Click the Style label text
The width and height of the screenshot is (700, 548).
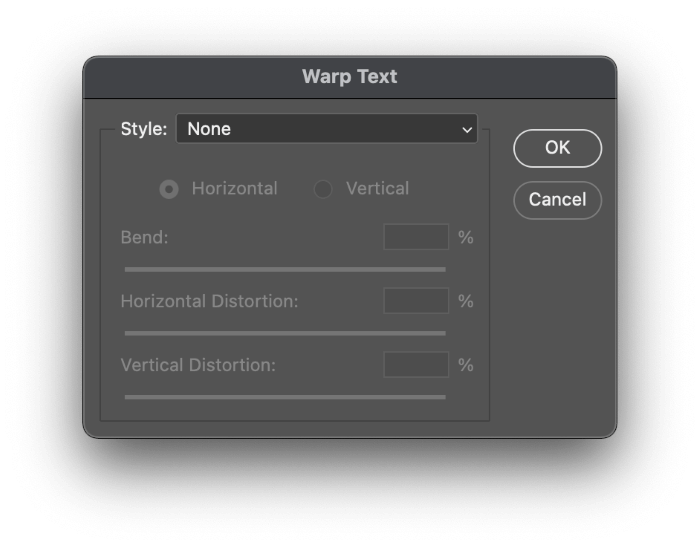pos(144,129)
